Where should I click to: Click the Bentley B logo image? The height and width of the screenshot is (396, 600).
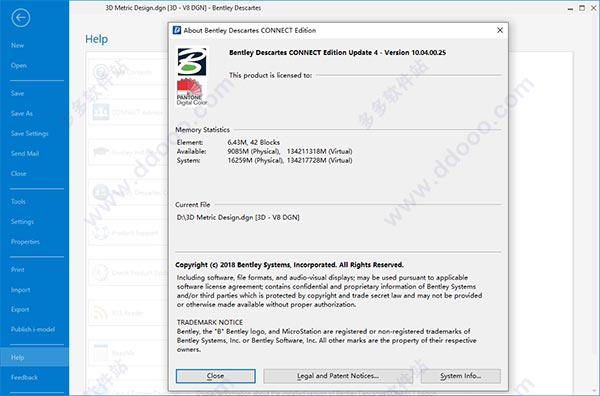(x=192, y=61)
